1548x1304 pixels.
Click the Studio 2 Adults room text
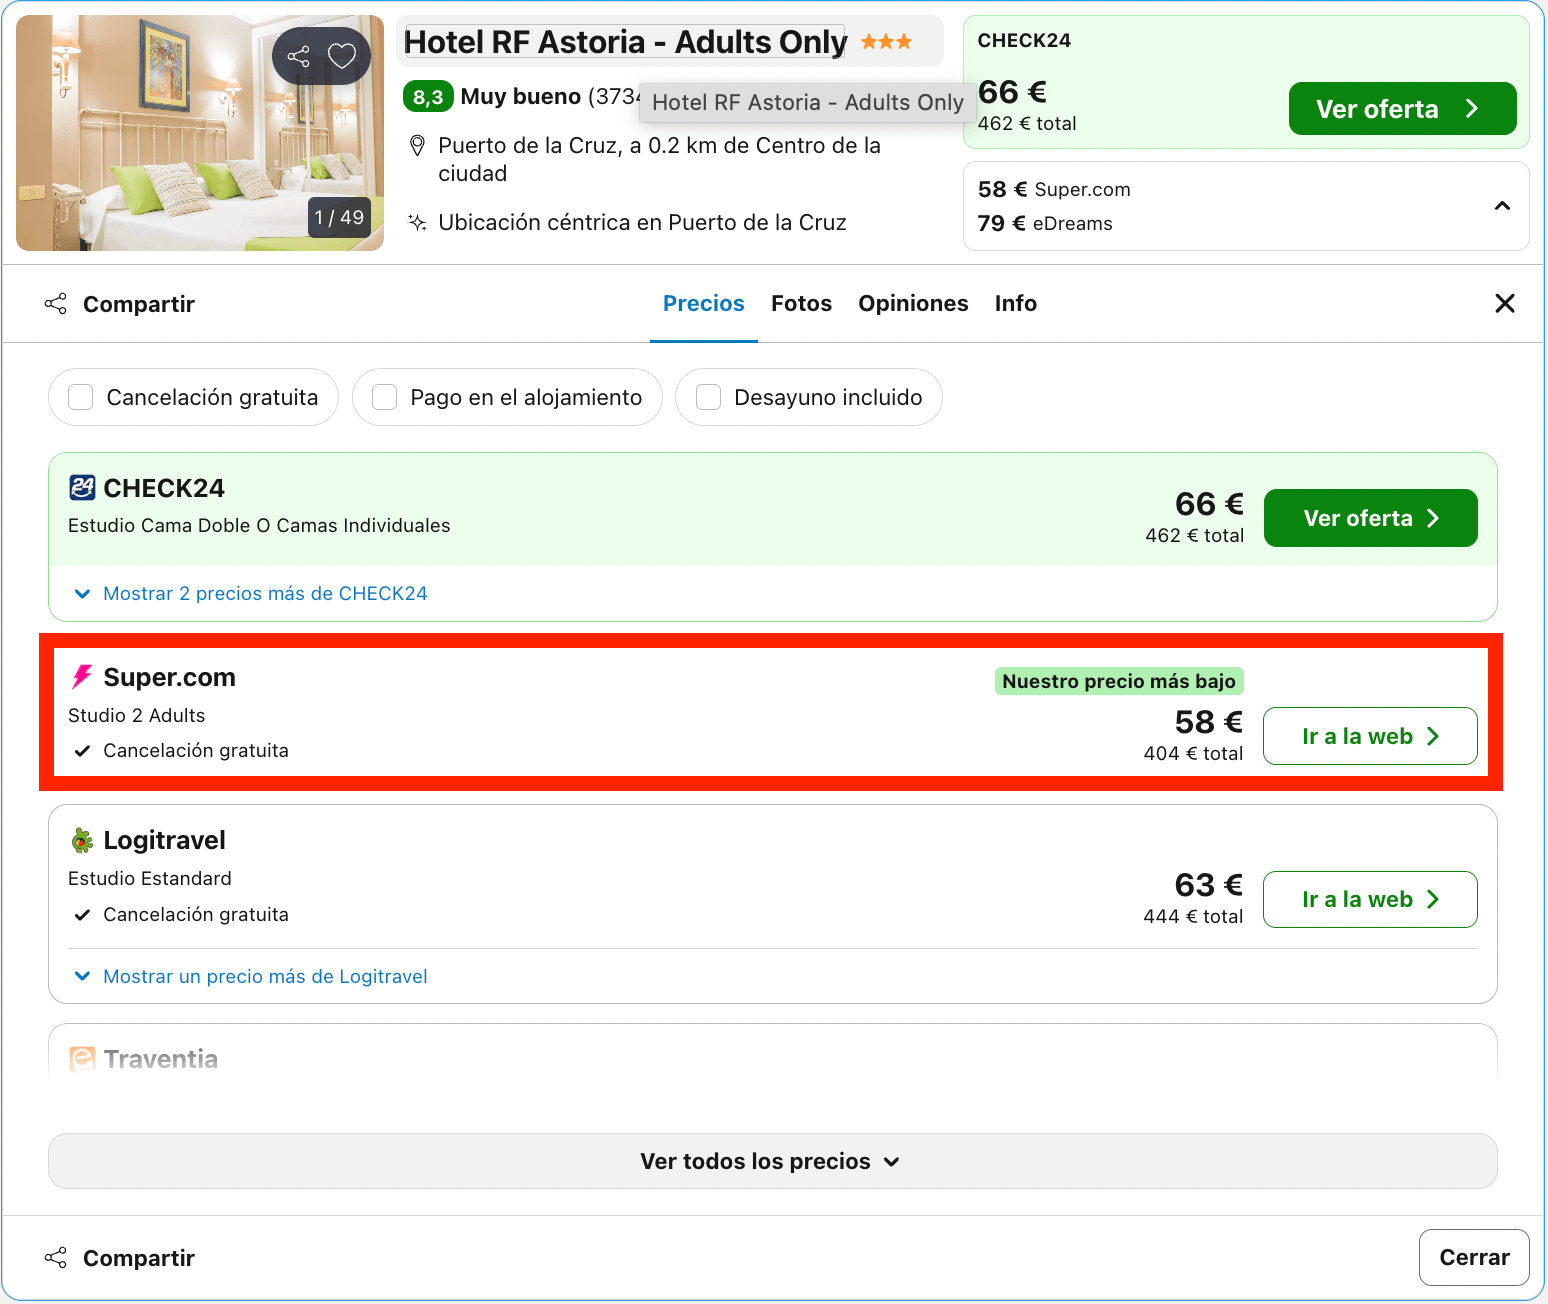point(136,716)
